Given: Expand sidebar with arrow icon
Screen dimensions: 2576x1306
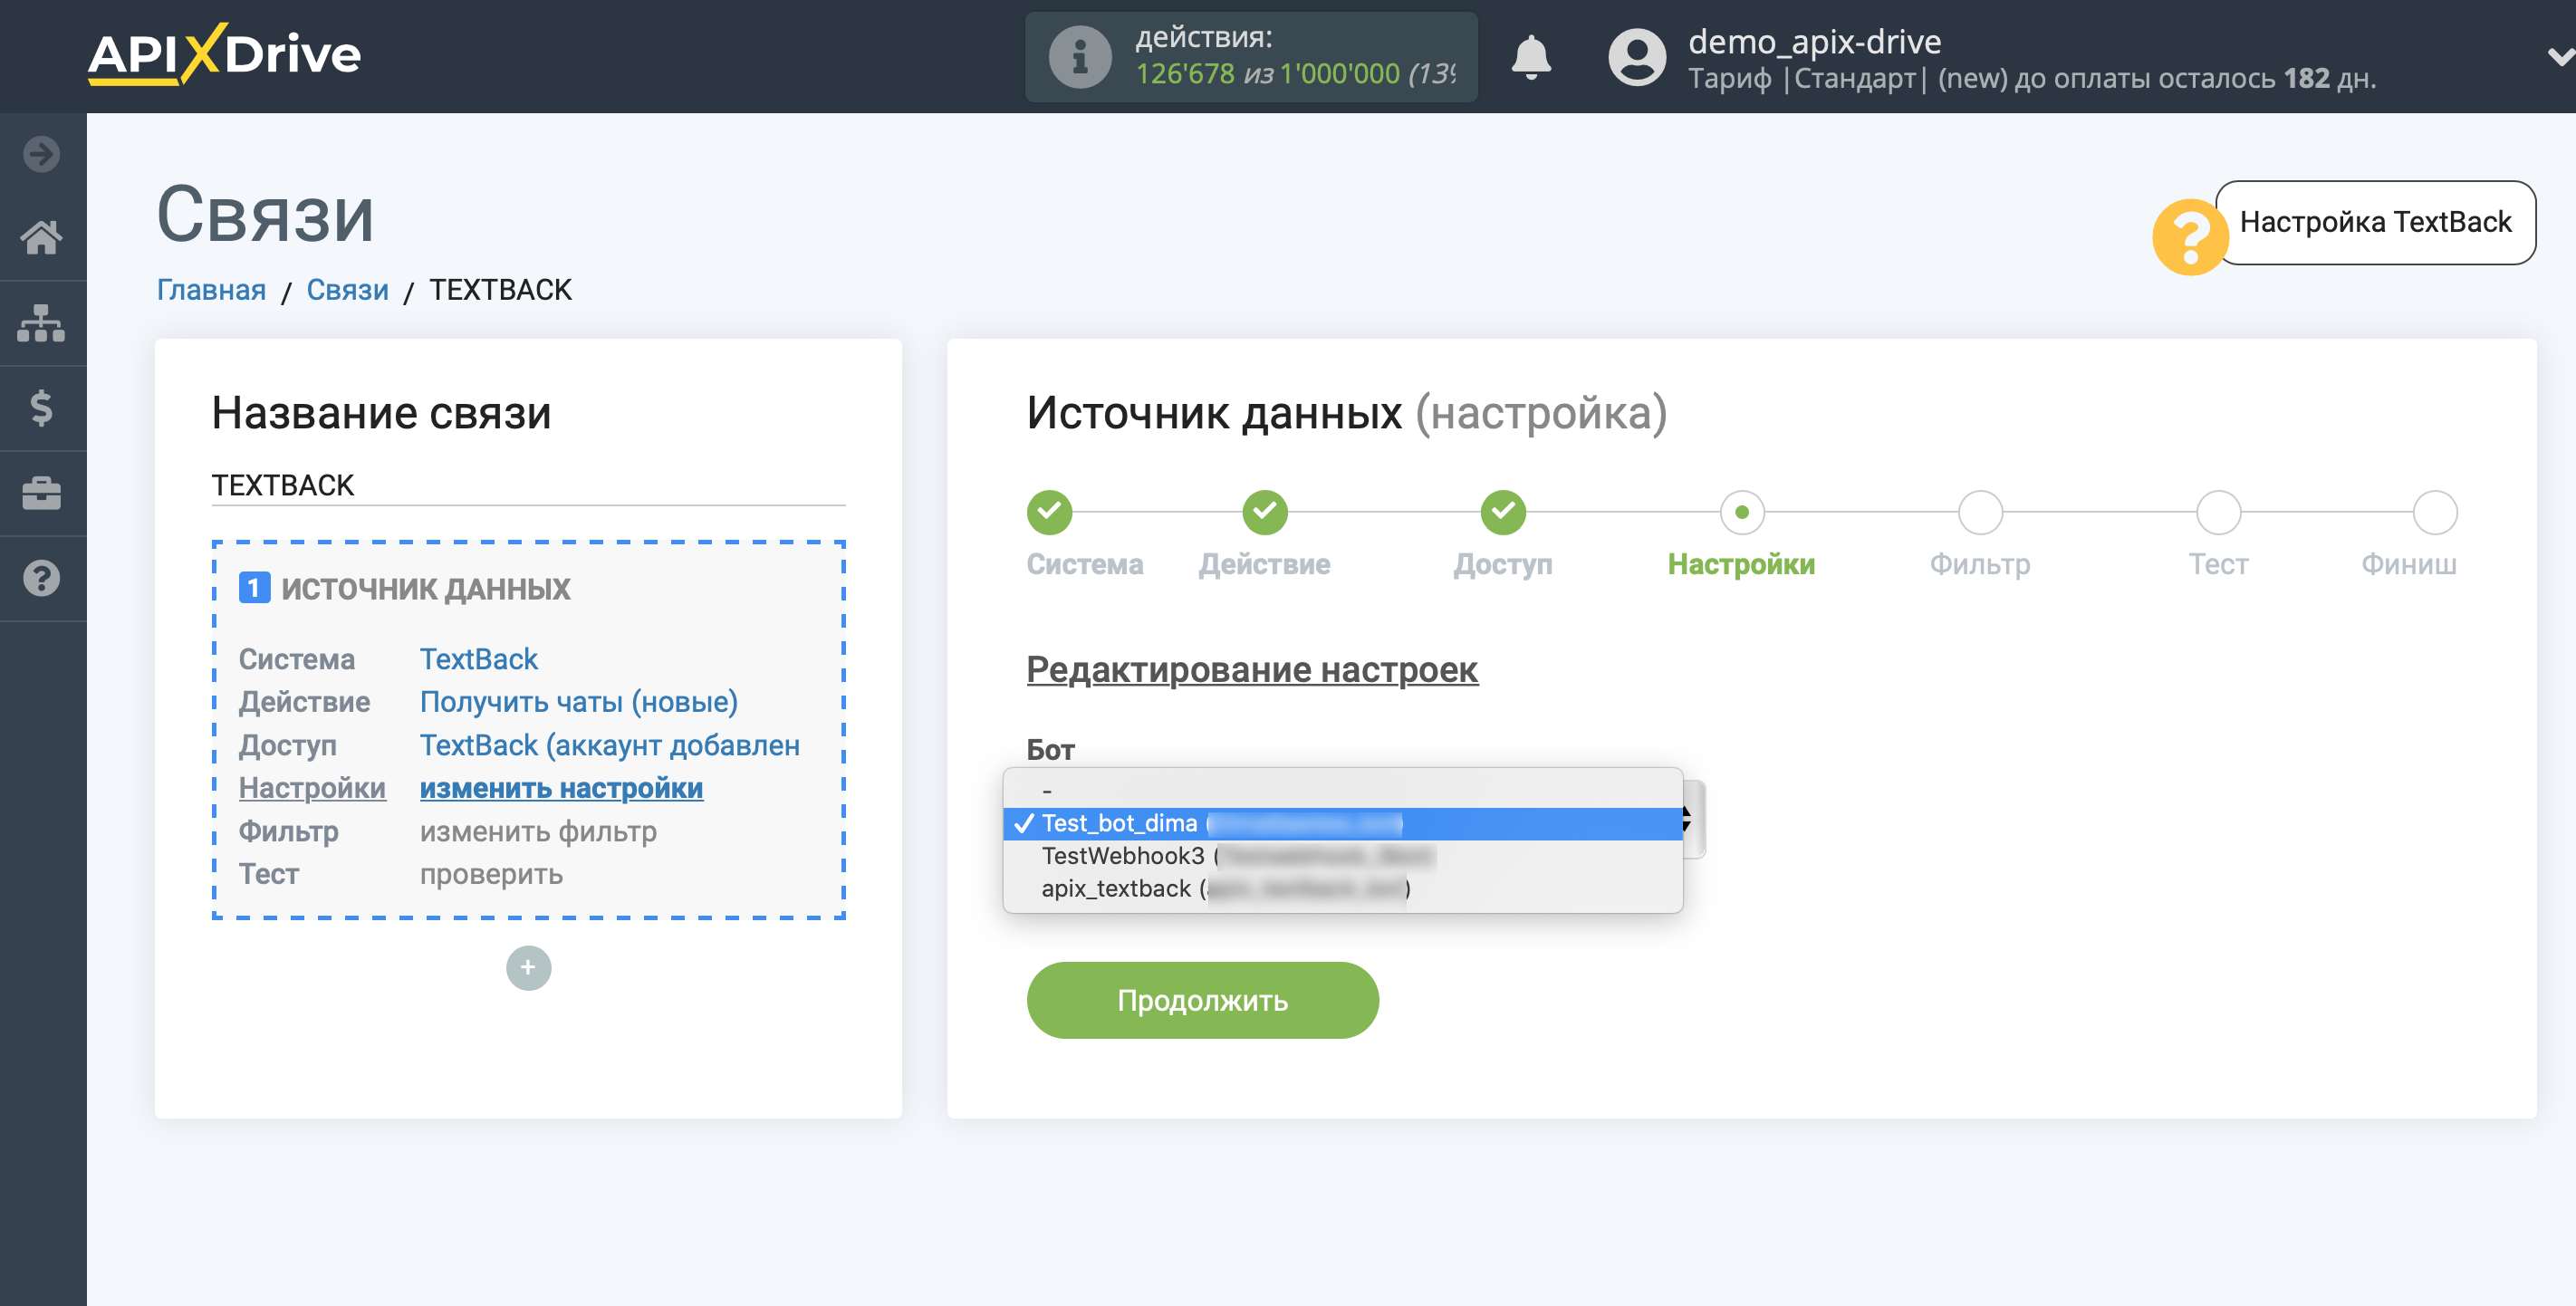Looking at the screenshot, I should [42, 154].
